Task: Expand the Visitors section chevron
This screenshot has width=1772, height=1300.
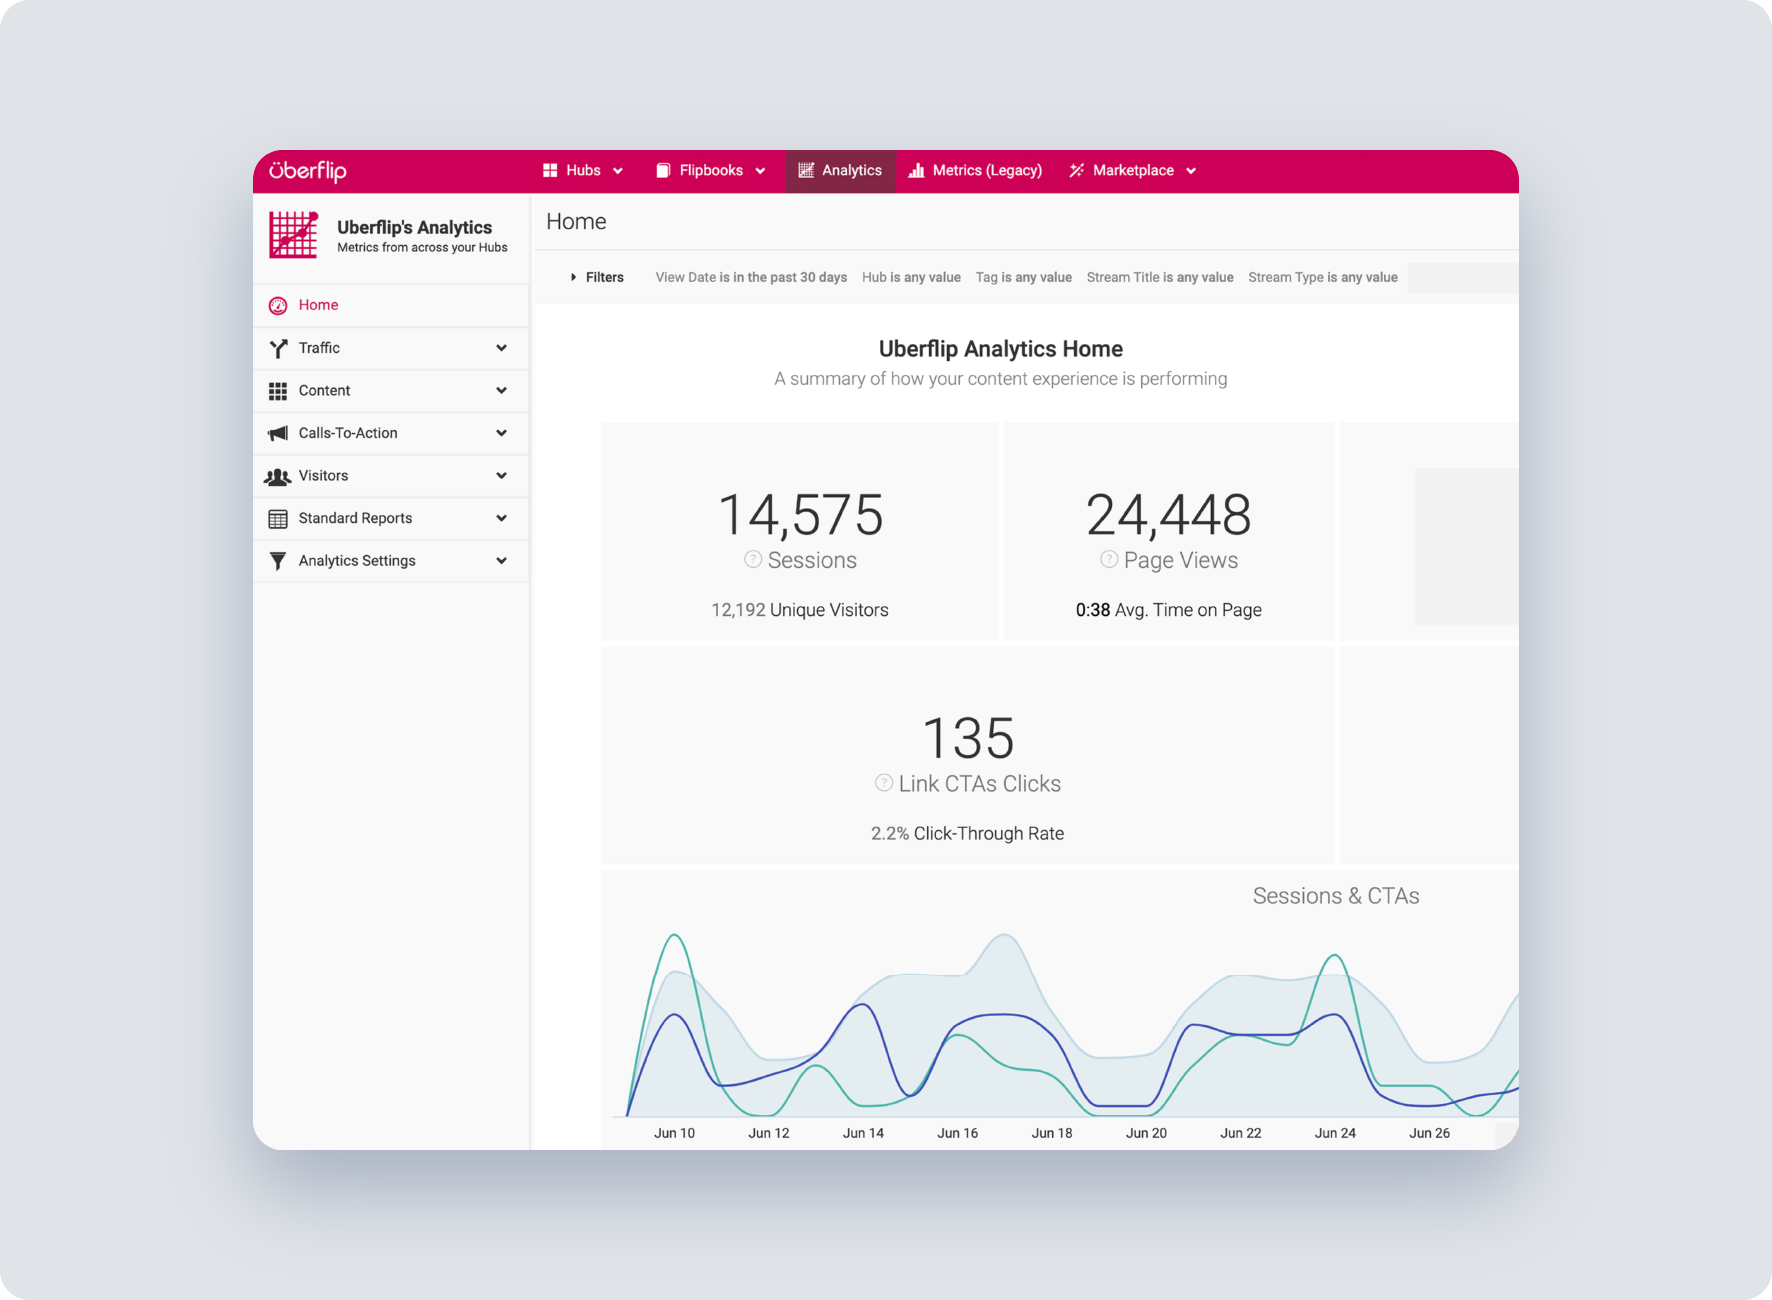Action: point(501,475)
